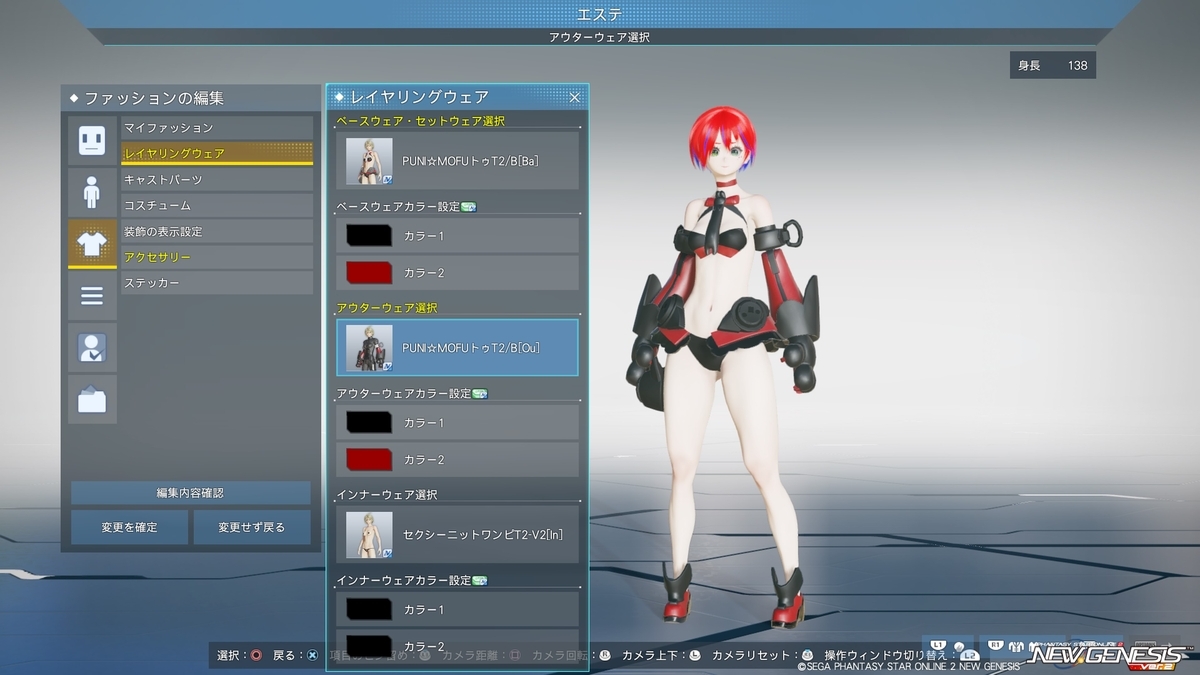The height and width of the screenshot is (675, 1200).
Task: Open アクセサリー menu entry
Action: tap(217, 258)
